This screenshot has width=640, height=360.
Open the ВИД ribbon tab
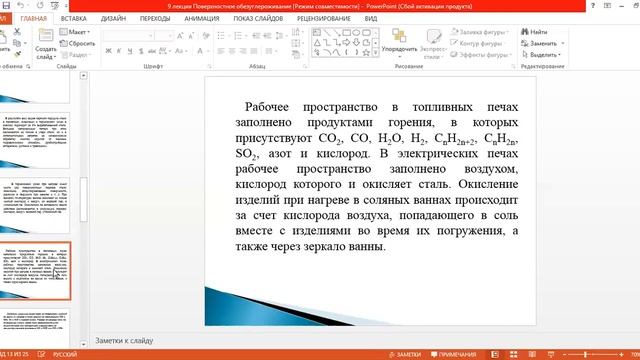point(371,18)
